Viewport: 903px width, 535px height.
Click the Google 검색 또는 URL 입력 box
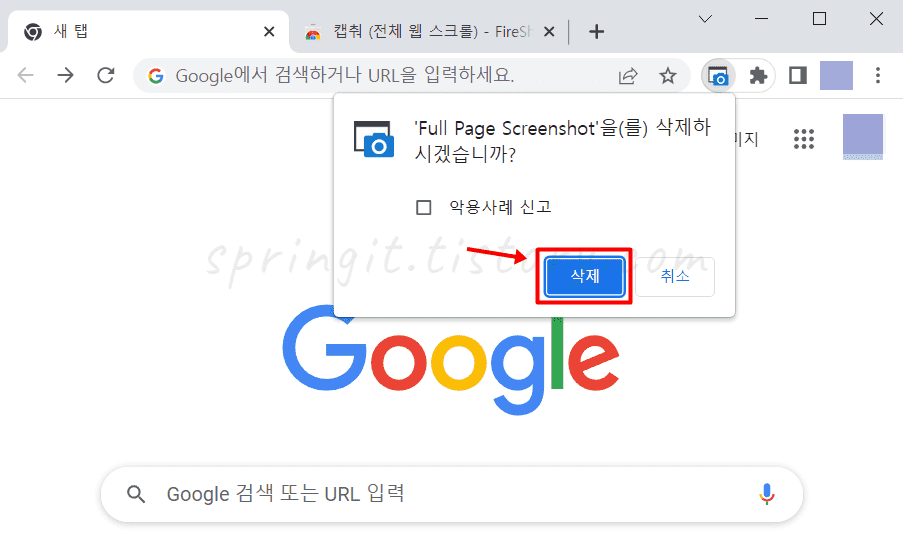pos(452,494)
